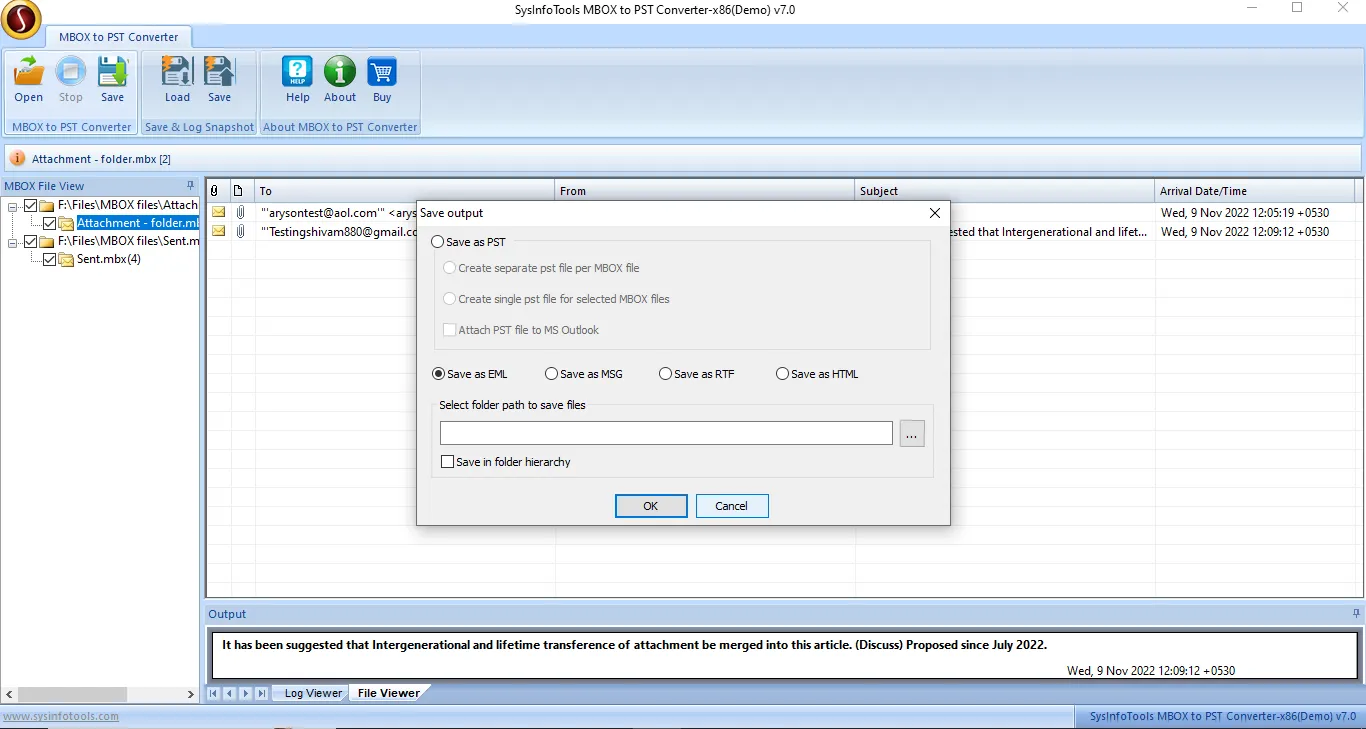Toggle the Sent.mbx(4) checkbox
This screenshot has height=729, width=1366.
pyautogui.click(x=50, y=259)
